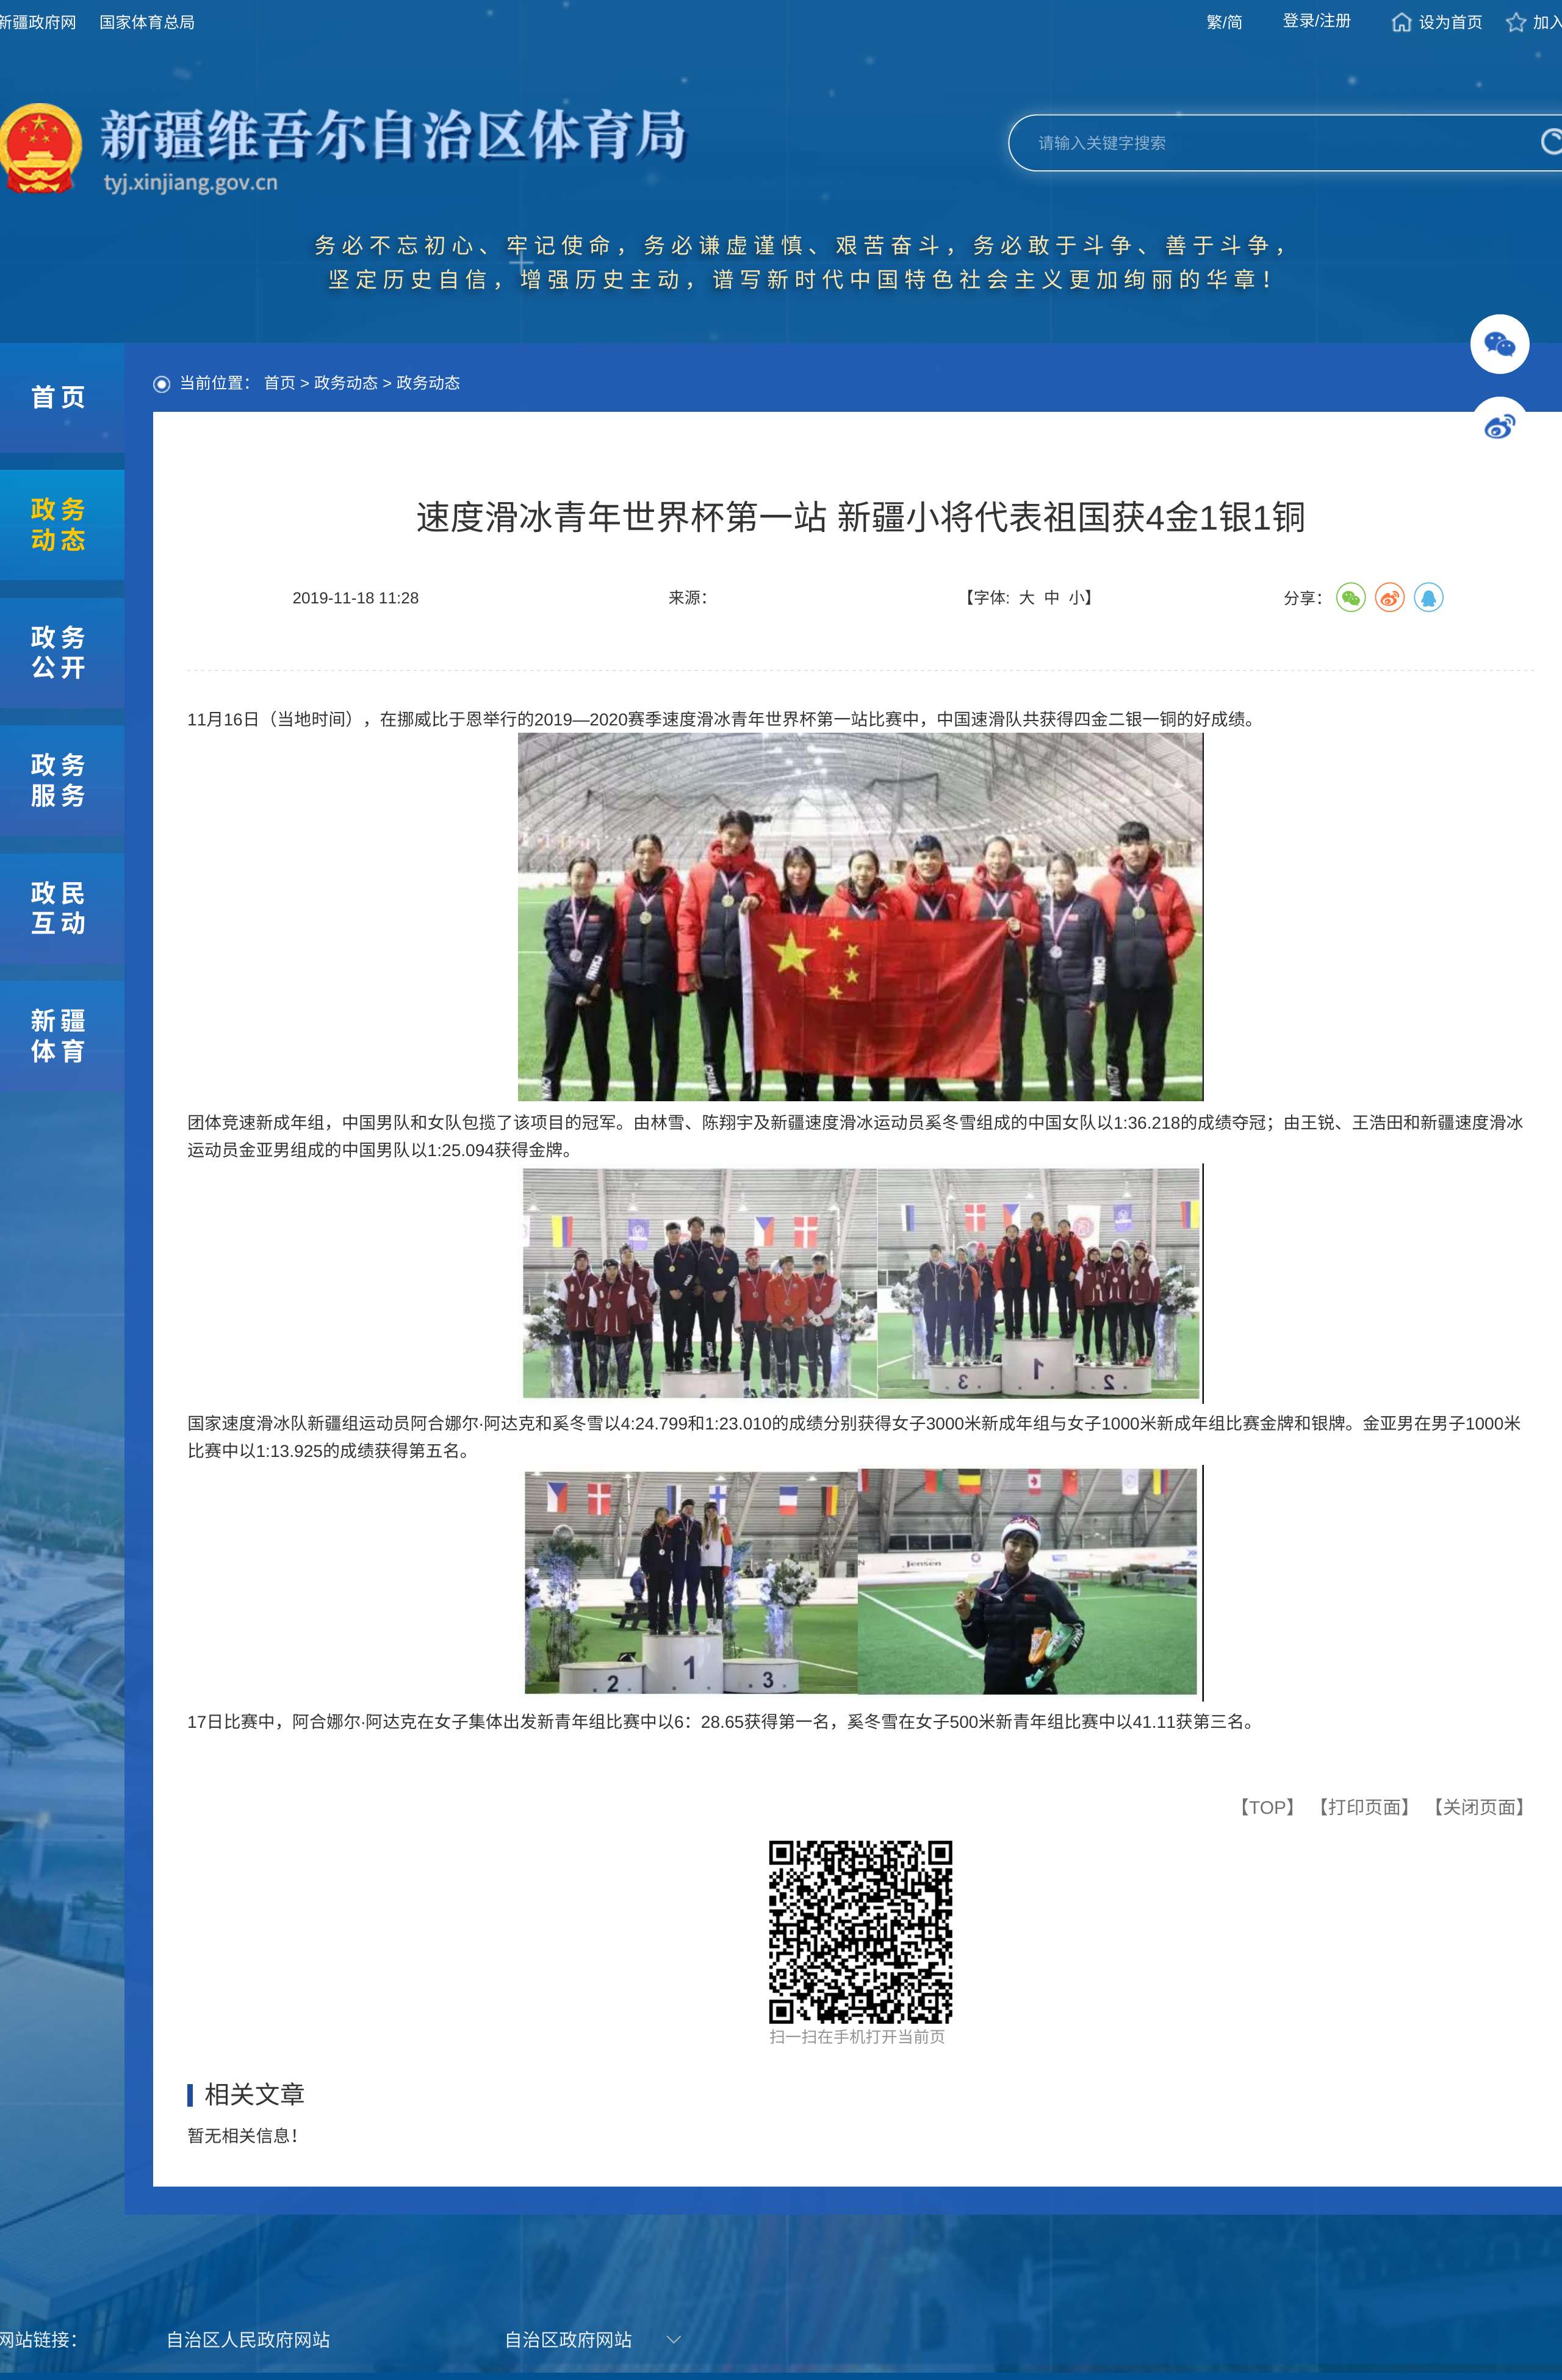
Task: Share article via blue QQ icon
Action: pyautogui.click(x=1428, y=598)
